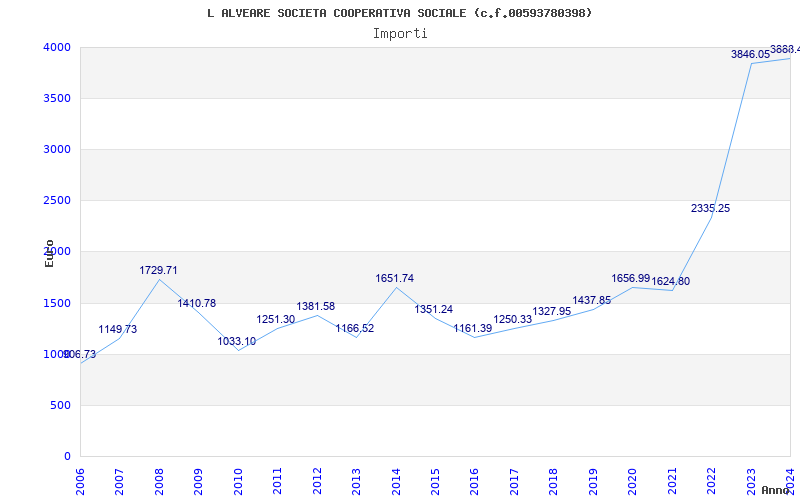This screenshot has height=500, width=800.
Task: Click the 1351.24 data label
Action: pyautogui.click(x=434, y=310)
